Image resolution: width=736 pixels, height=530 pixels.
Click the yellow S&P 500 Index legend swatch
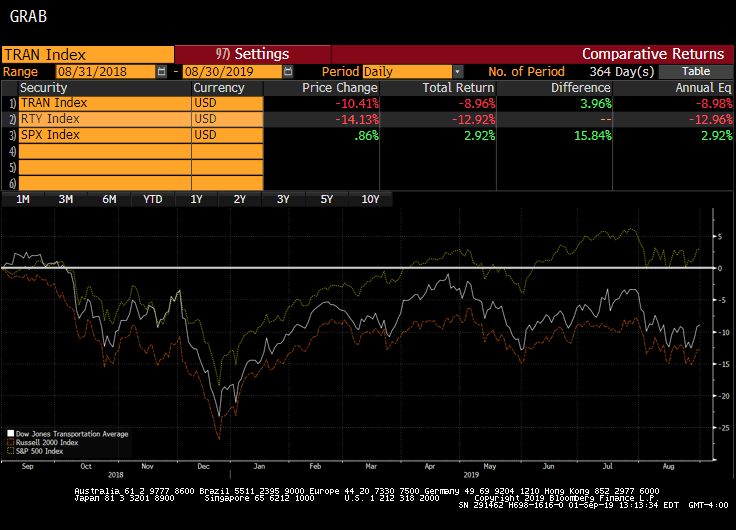[x=11, y=451]
